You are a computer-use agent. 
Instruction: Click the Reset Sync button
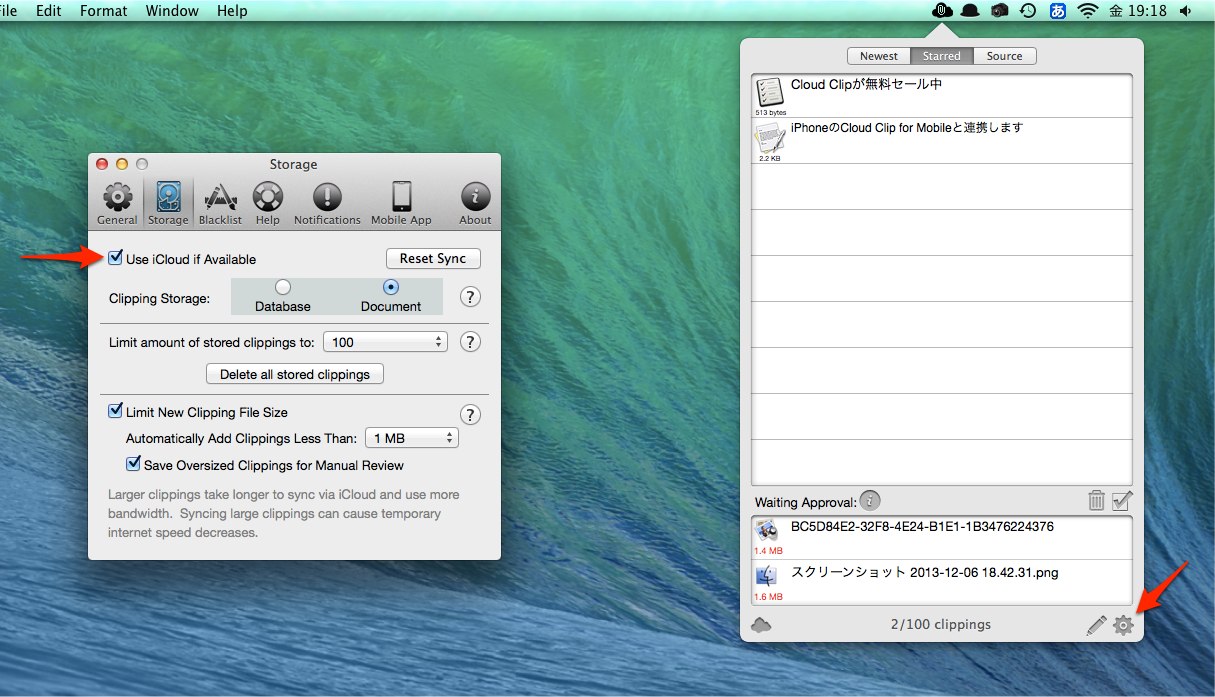(x=433, y=258)
